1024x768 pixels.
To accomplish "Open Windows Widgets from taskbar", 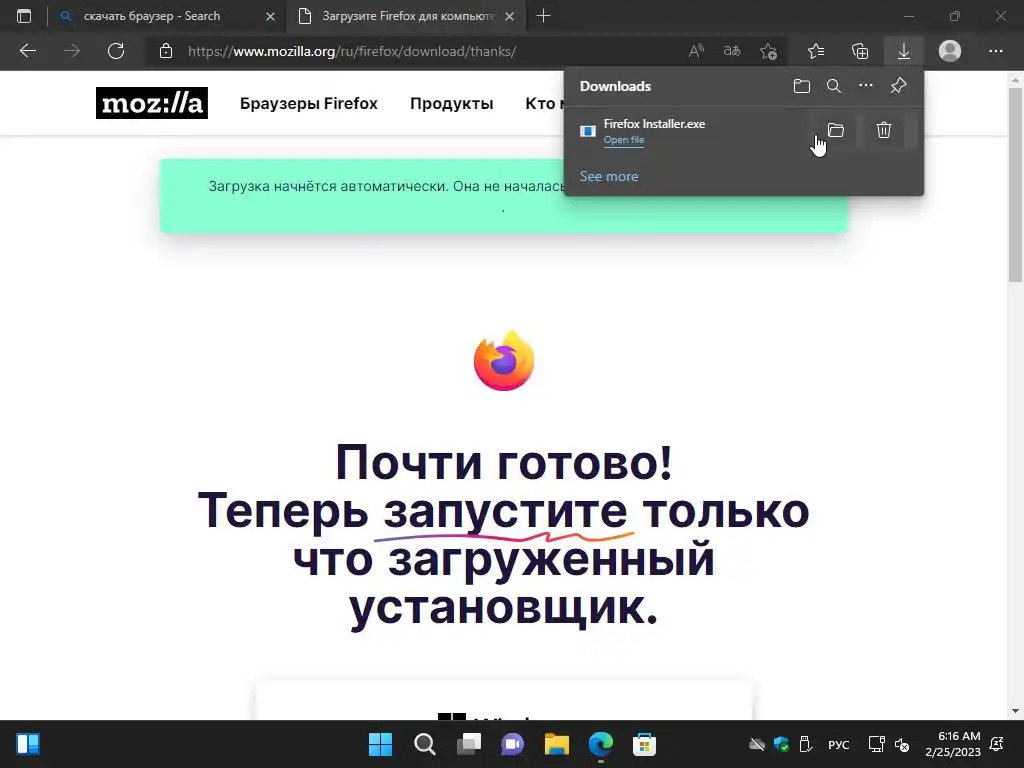I will 28,744.
